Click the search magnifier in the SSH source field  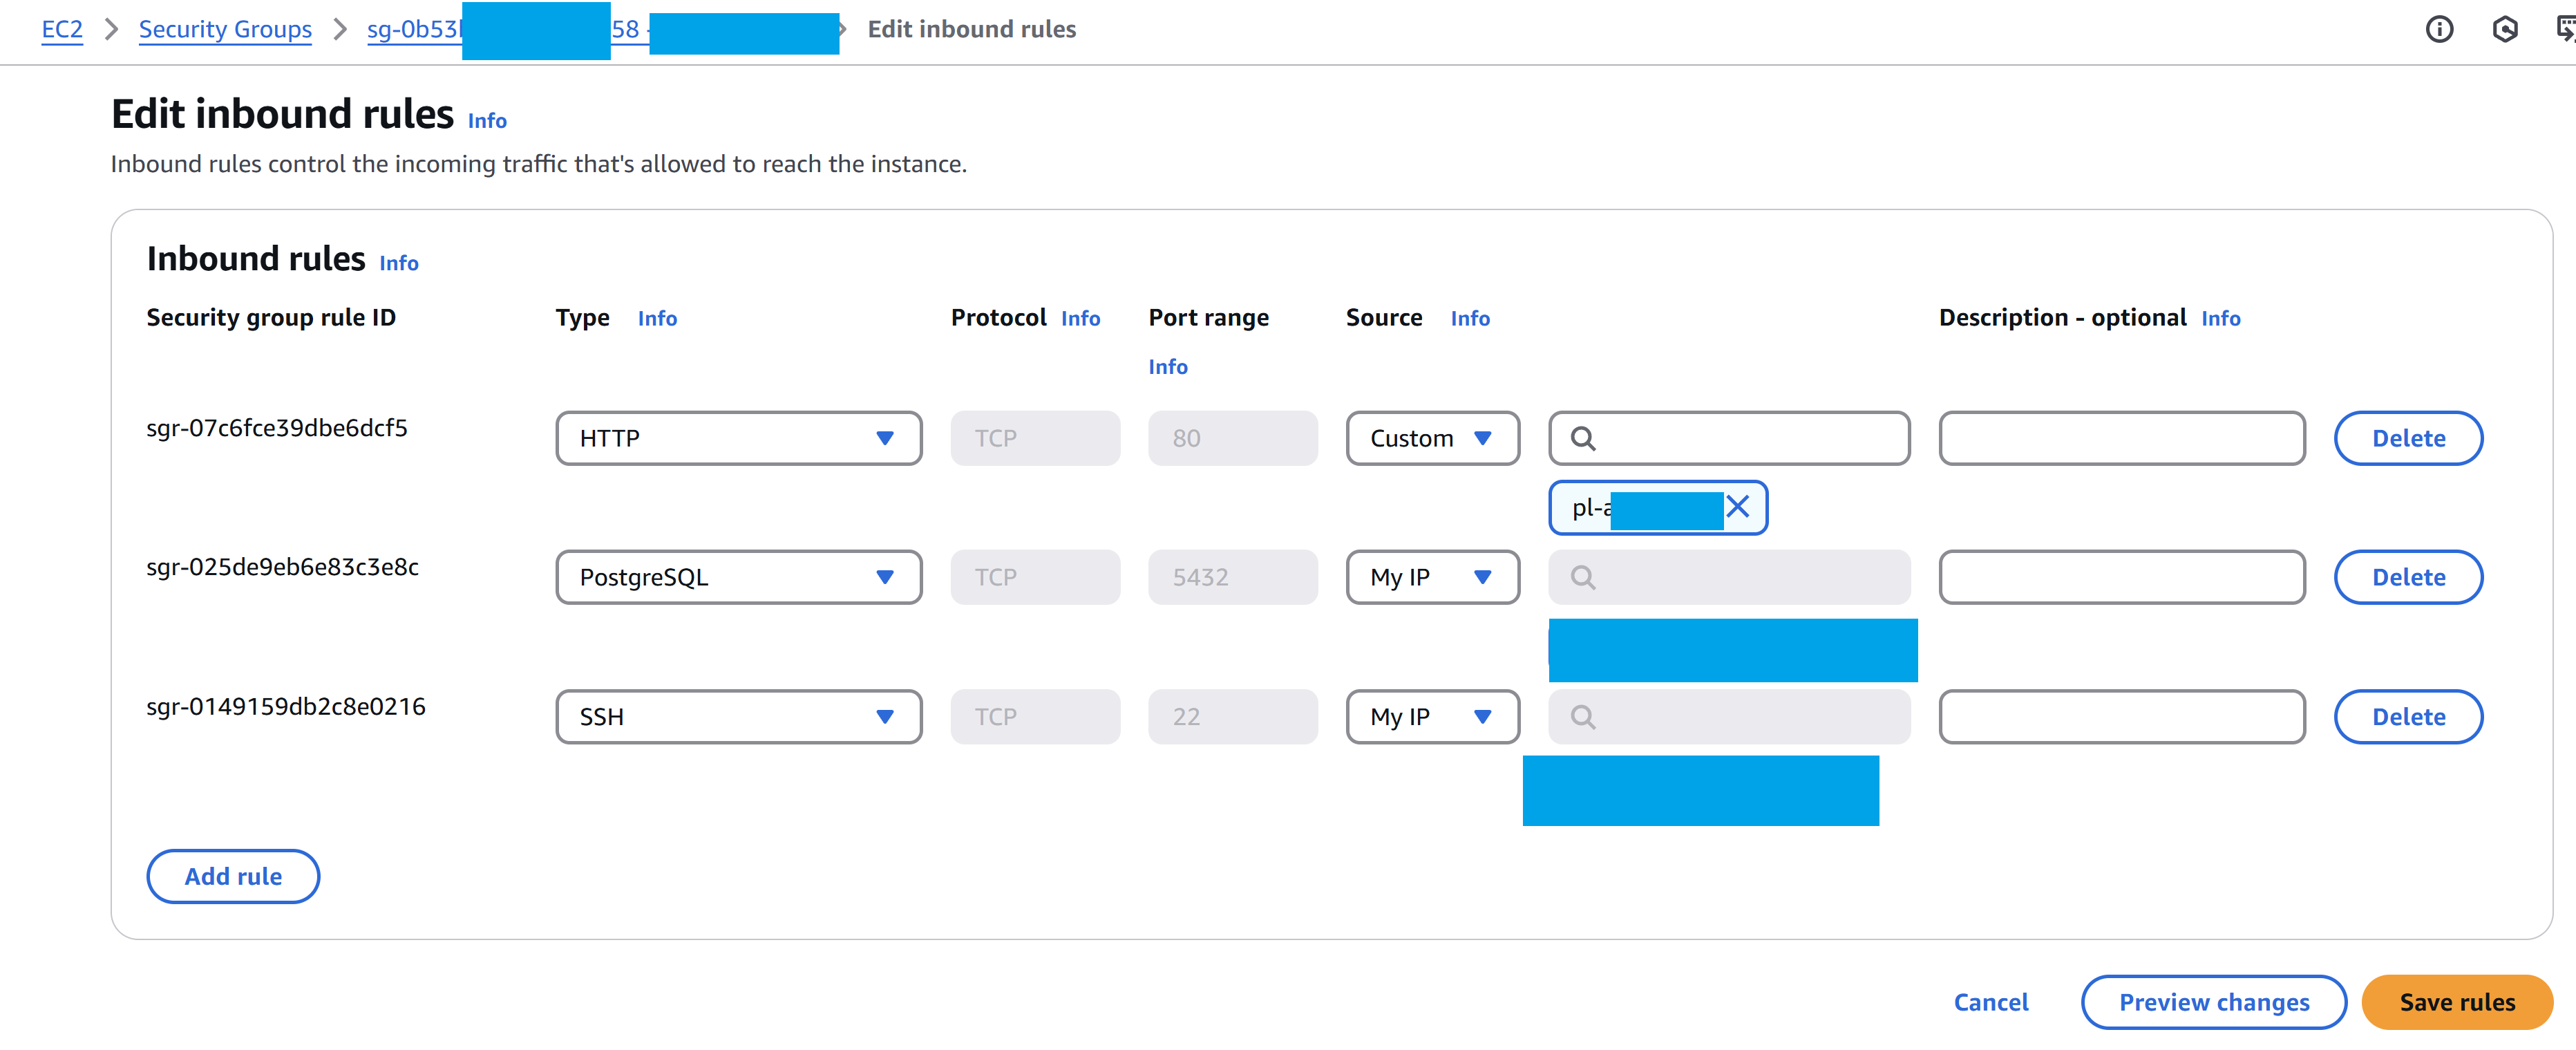point(1584,716)
